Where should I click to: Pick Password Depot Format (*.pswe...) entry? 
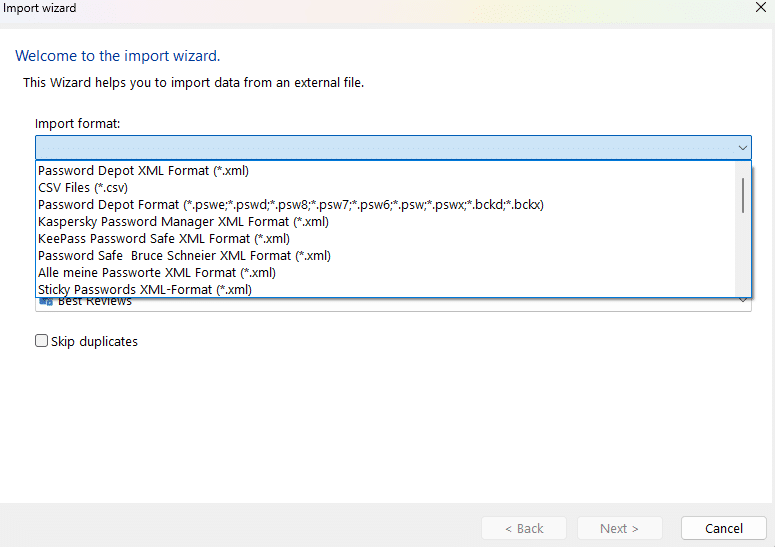pos(386,205)
